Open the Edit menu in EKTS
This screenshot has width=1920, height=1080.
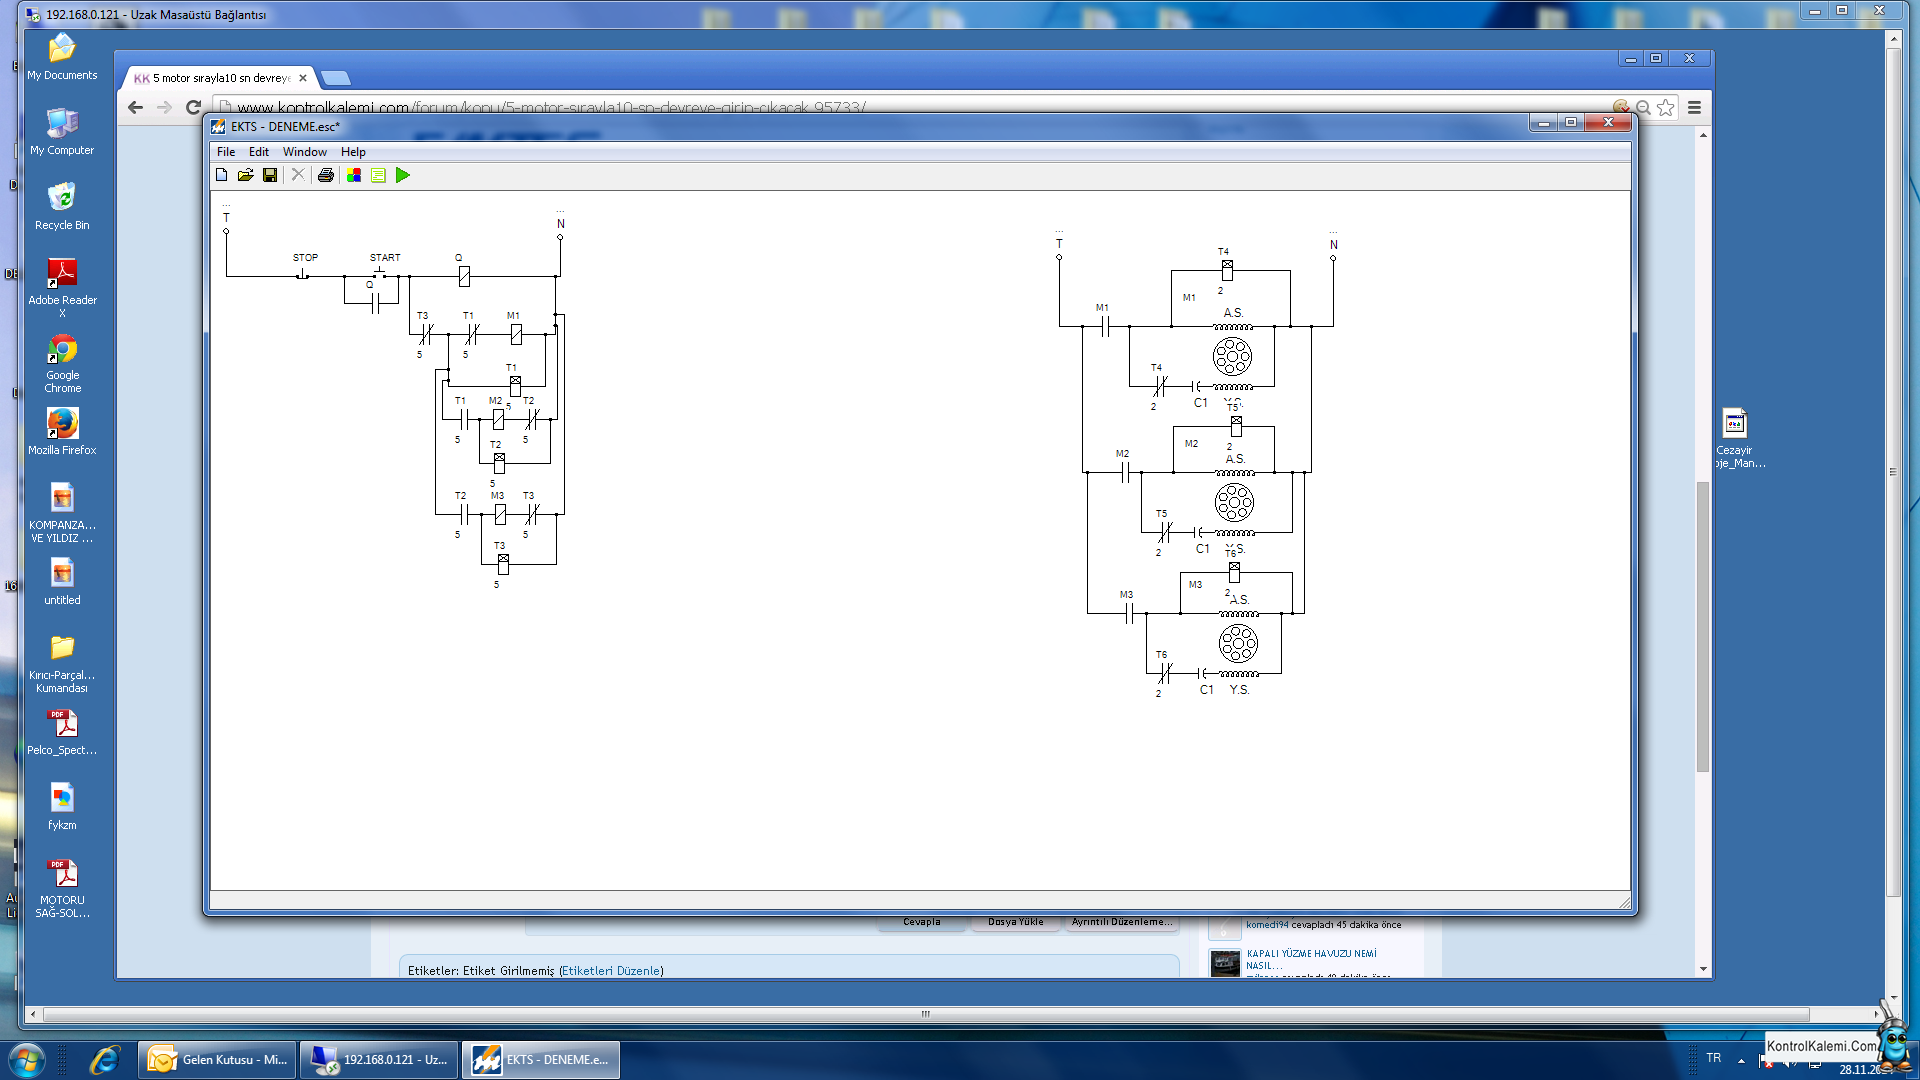point(259,152)
